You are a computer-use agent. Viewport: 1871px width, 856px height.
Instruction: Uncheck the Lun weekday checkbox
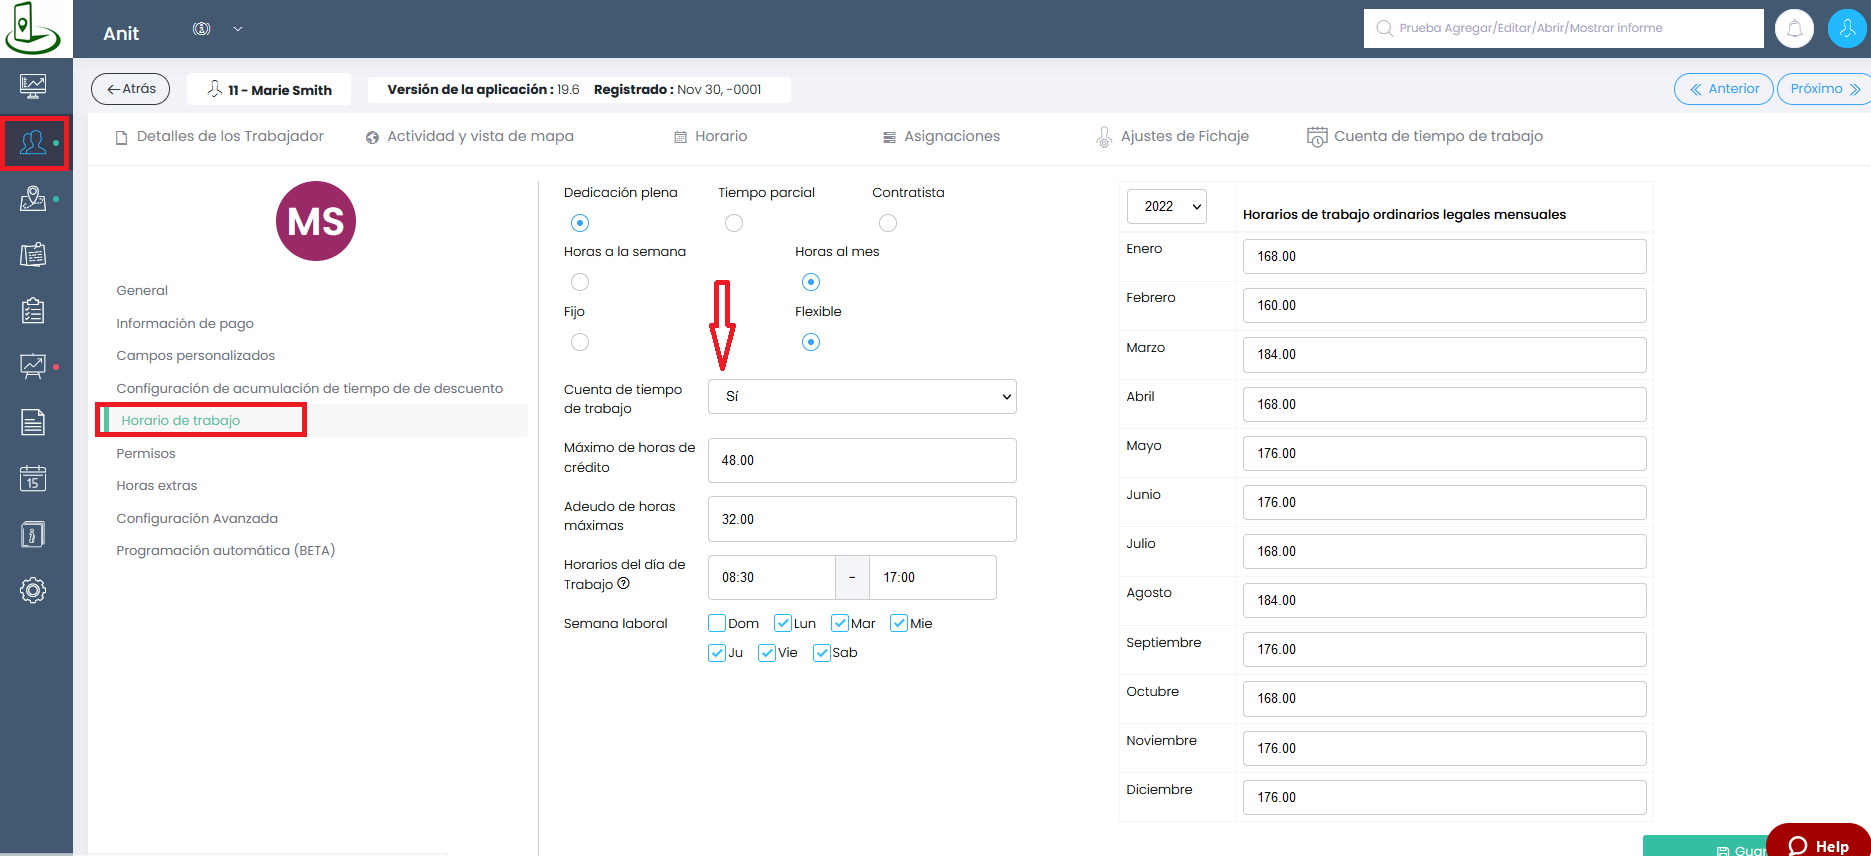[x=783, y=623]
